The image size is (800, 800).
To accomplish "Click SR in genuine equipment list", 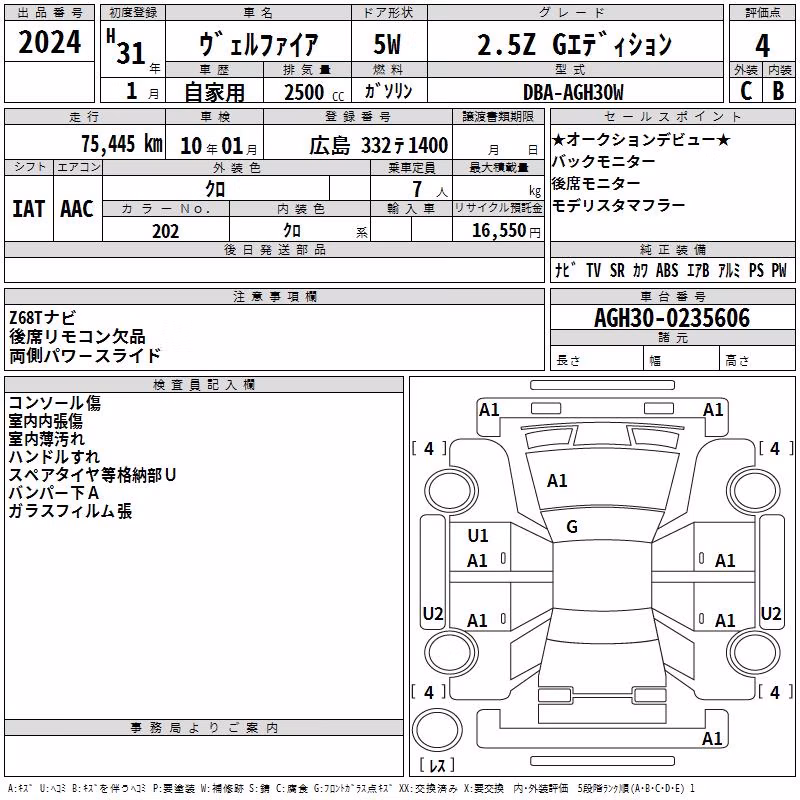I will [x=617, y=270].
